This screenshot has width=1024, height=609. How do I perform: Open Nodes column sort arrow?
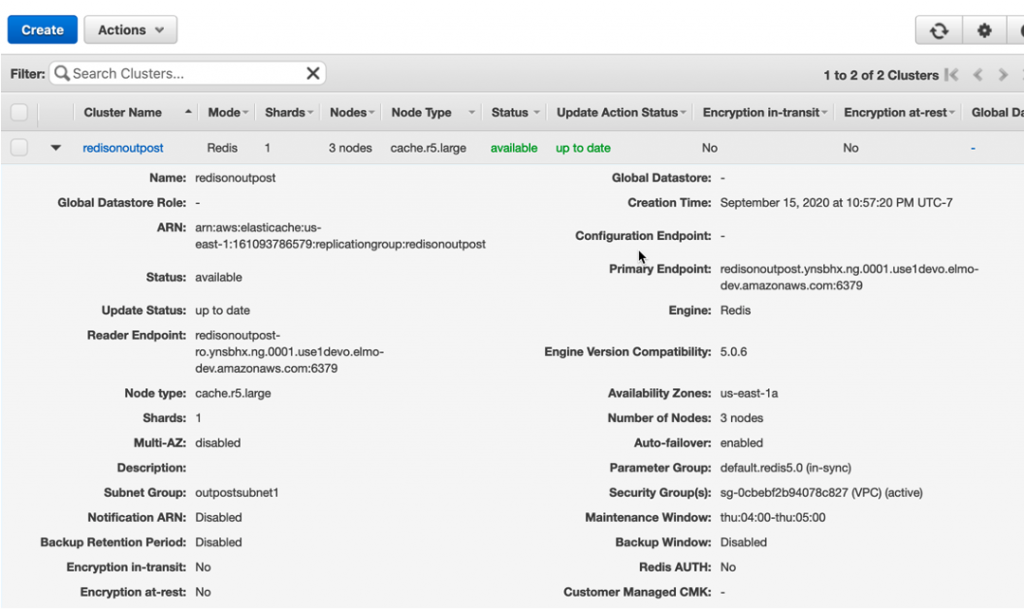pyautogui.click(x=372, y=113)
